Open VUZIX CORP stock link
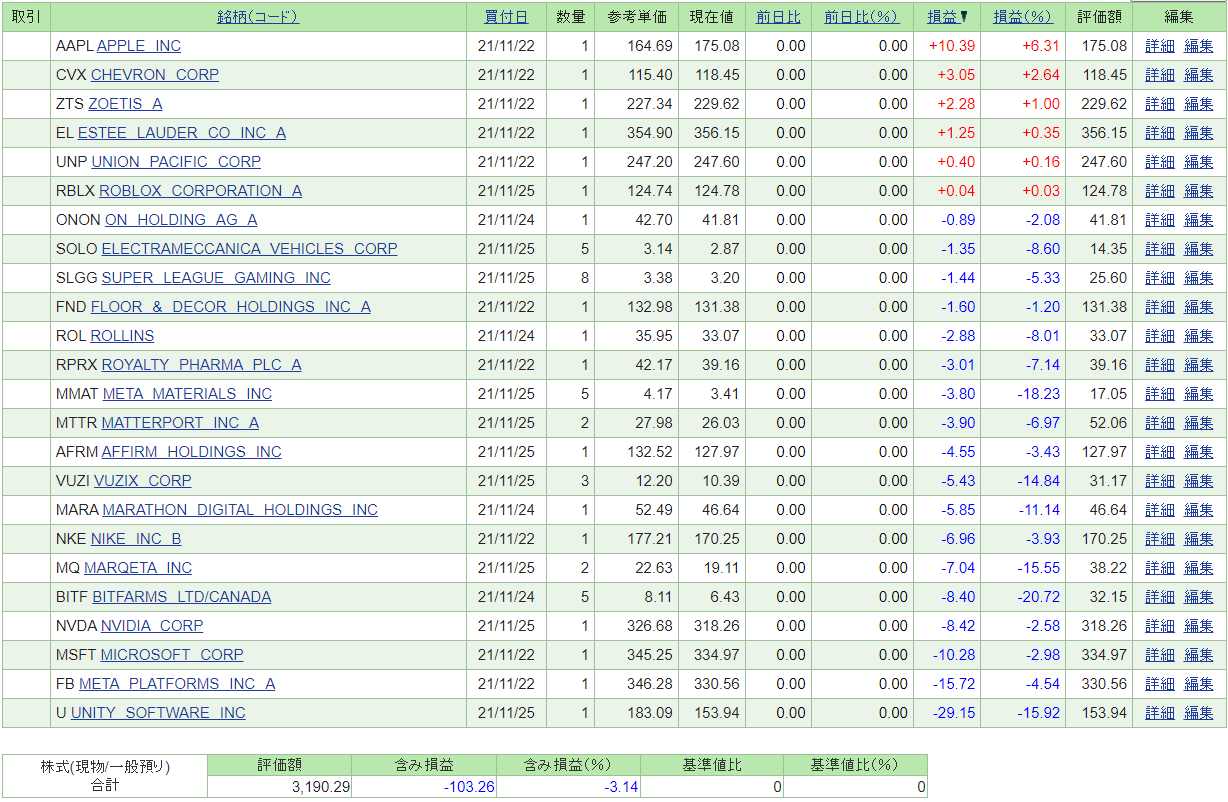Image resolution: width=1228 pixels, height=802 pixels. pos(143,481)
